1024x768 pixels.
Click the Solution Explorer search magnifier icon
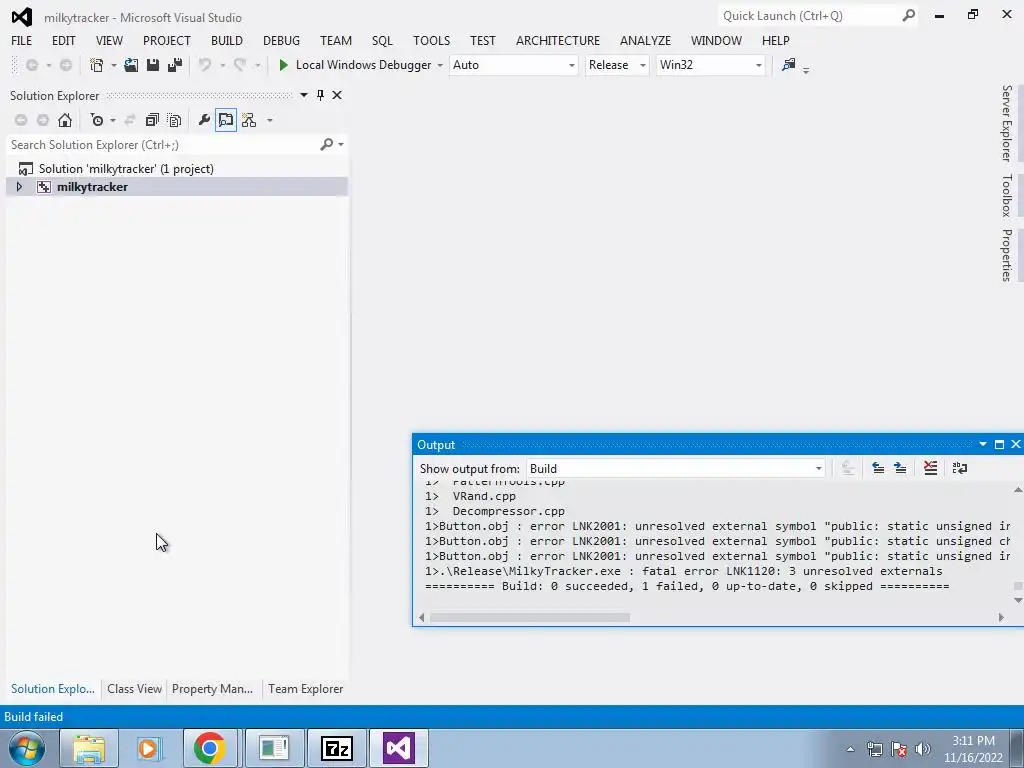click(x=327, y=144)
